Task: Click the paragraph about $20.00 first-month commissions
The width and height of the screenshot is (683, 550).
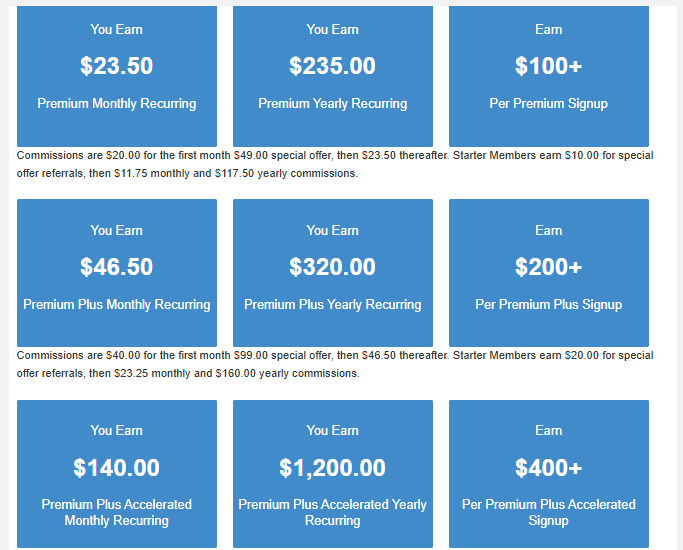Action: pyautogui.click(x=334, y=164)
